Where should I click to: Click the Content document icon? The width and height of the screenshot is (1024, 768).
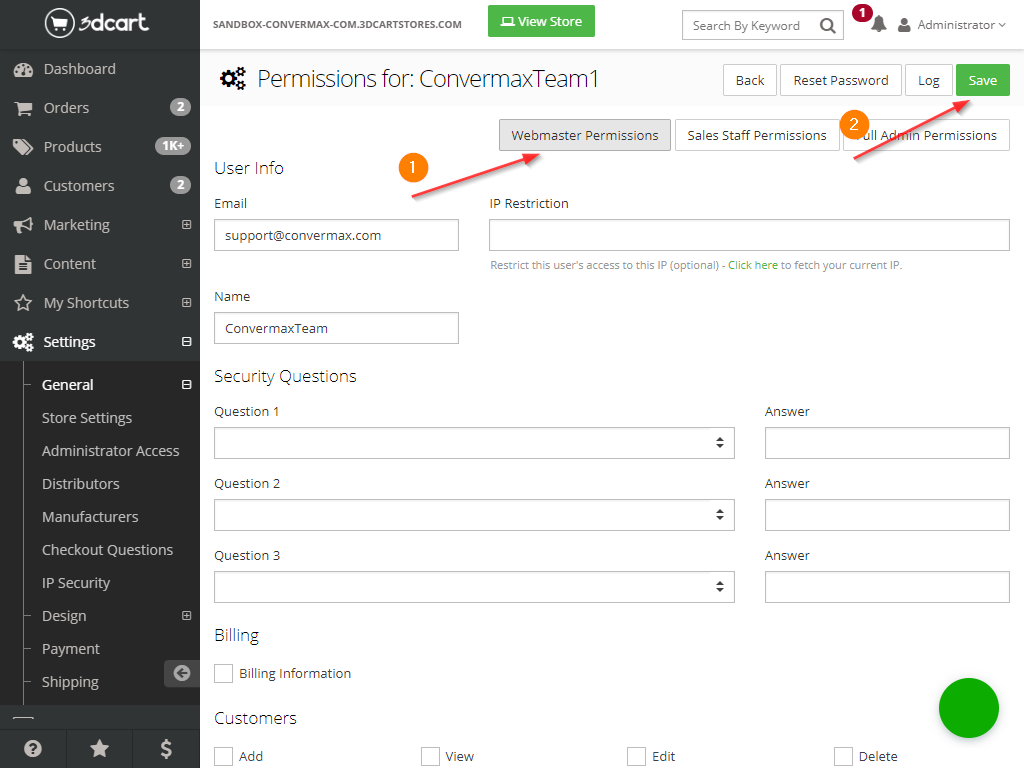point(23,264)
